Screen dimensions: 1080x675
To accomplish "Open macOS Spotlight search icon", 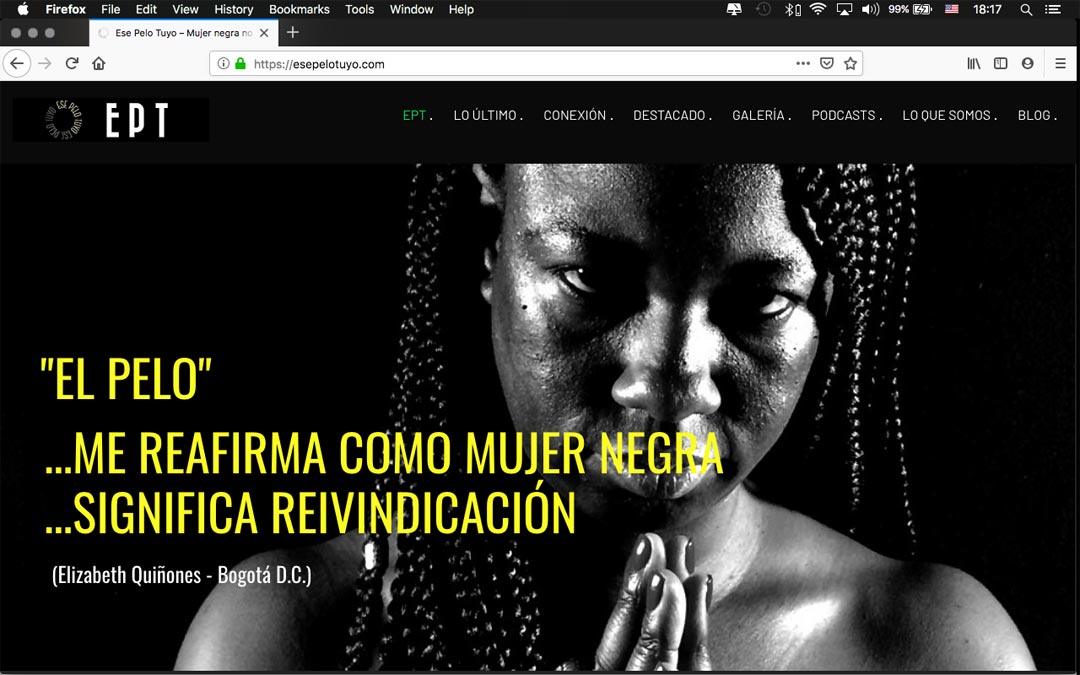I will coord(1026,9).
